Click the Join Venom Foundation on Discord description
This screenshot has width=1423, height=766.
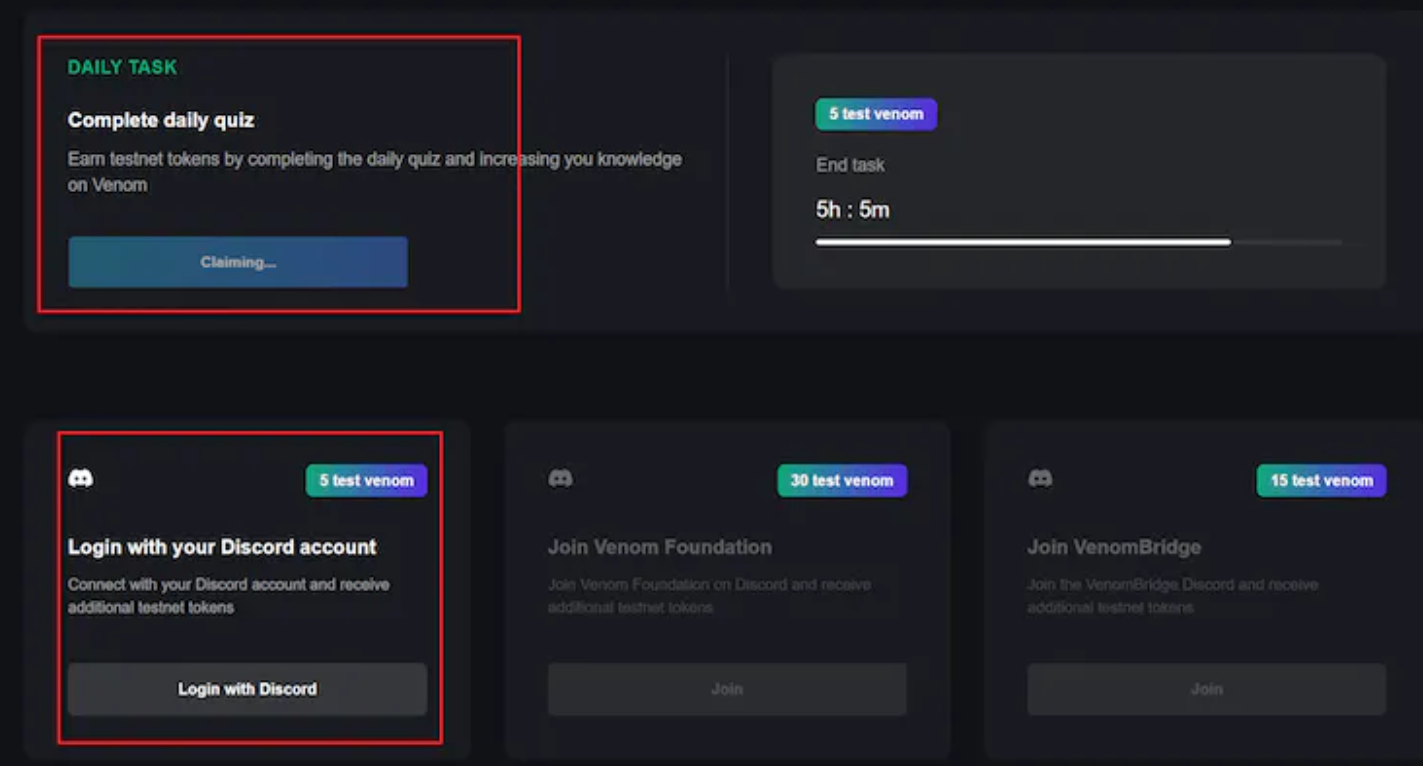pos(709,595)
